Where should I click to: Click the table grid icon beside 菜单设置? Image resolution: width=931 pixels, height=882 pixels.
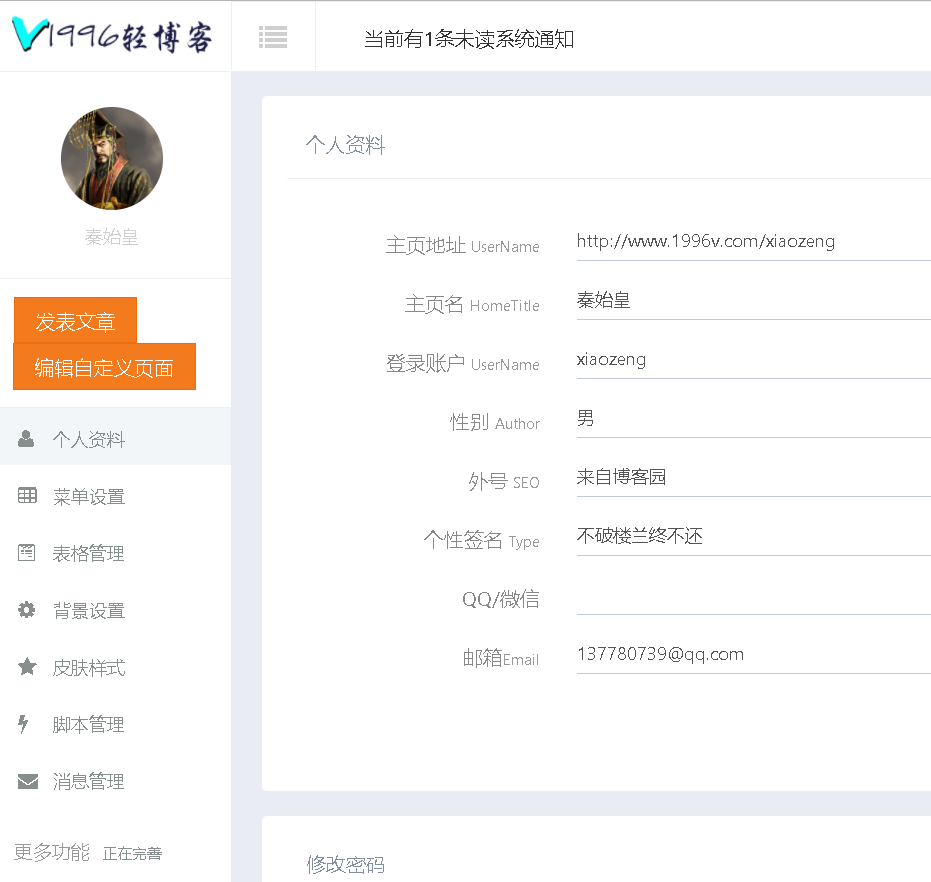click(27, 496)
